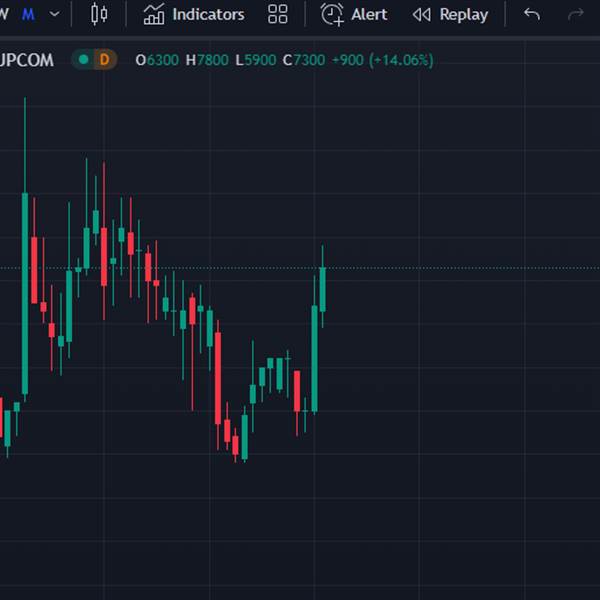Open the Indicators panel
This screenshot has height=600, width=600.
(194, 15)
